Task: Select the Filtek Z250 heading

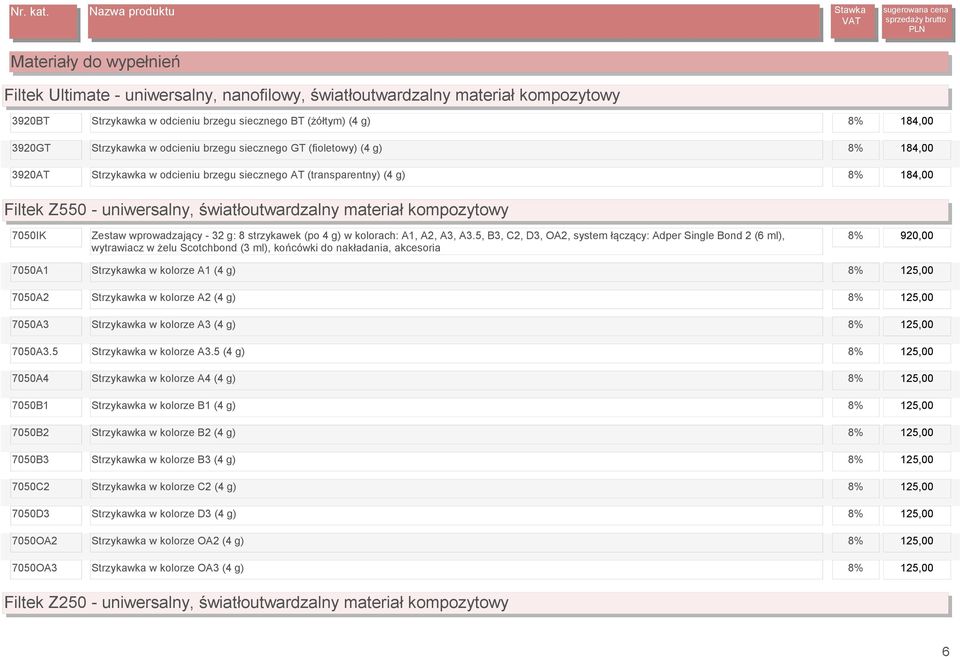Action: (x=476, y=603)
